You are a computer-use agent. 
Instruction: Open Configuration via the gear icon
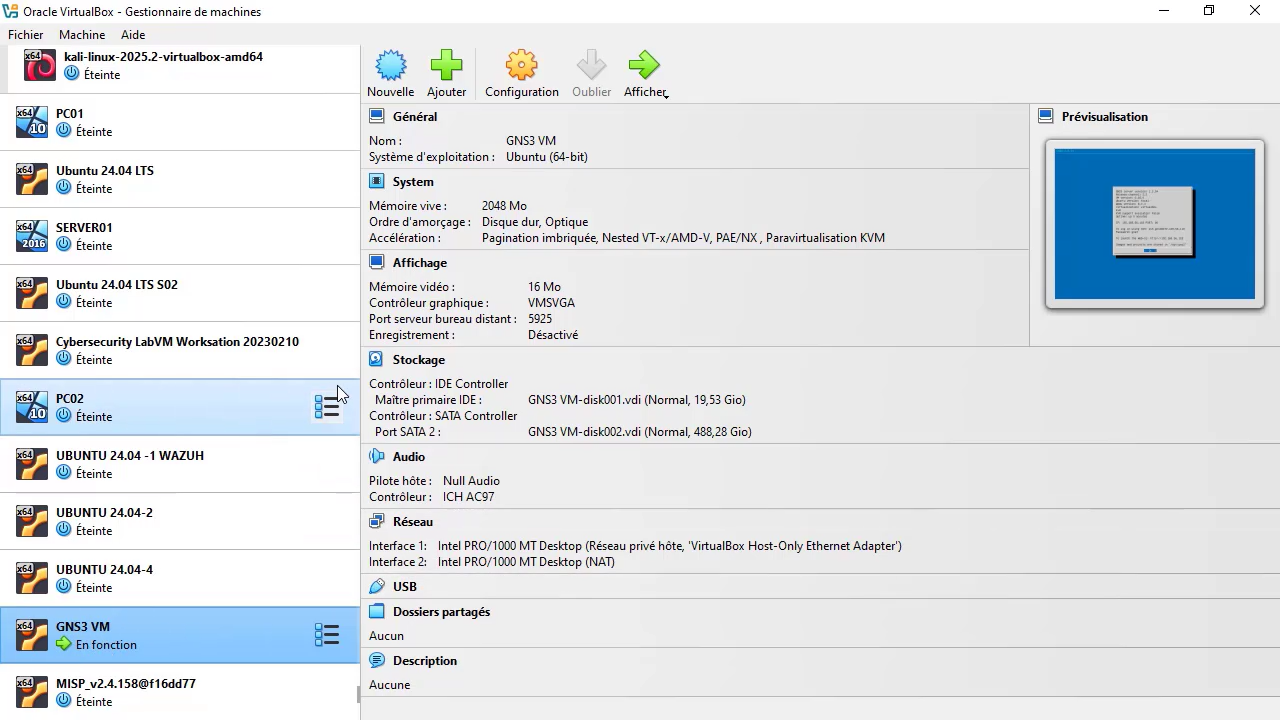(x=522, y=66)
